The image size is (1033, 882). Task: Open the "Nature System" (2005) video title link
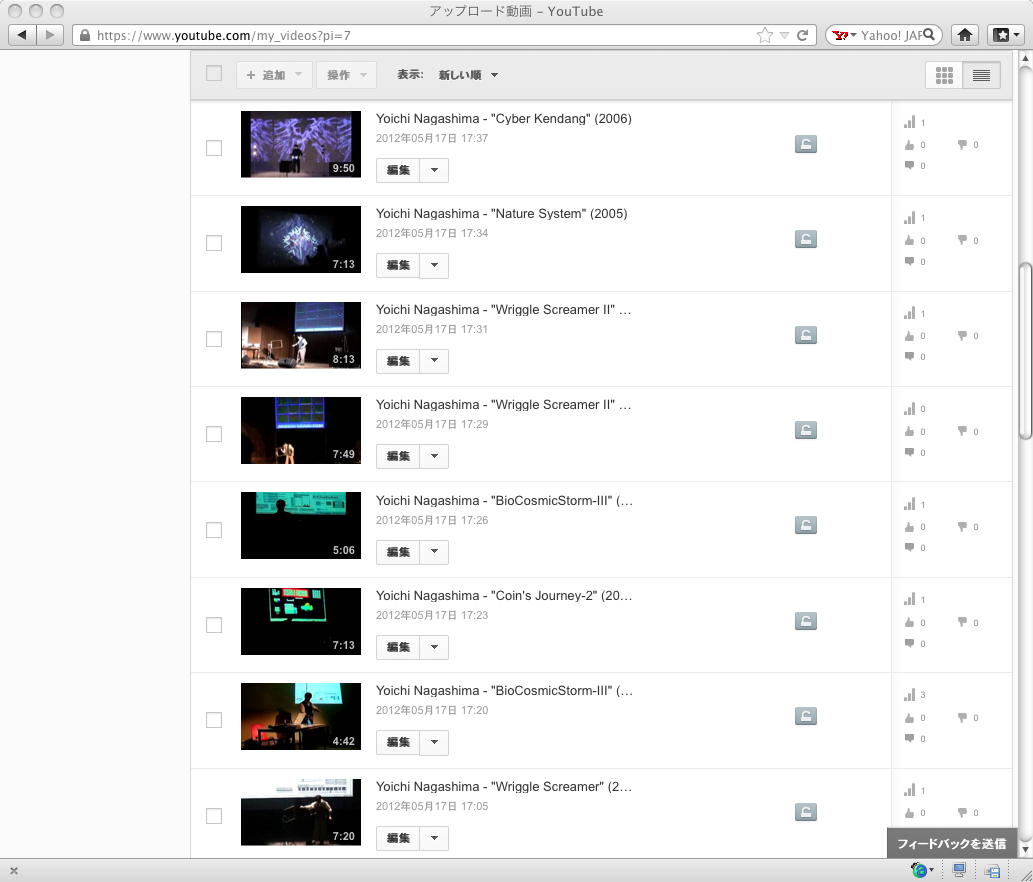501,213
